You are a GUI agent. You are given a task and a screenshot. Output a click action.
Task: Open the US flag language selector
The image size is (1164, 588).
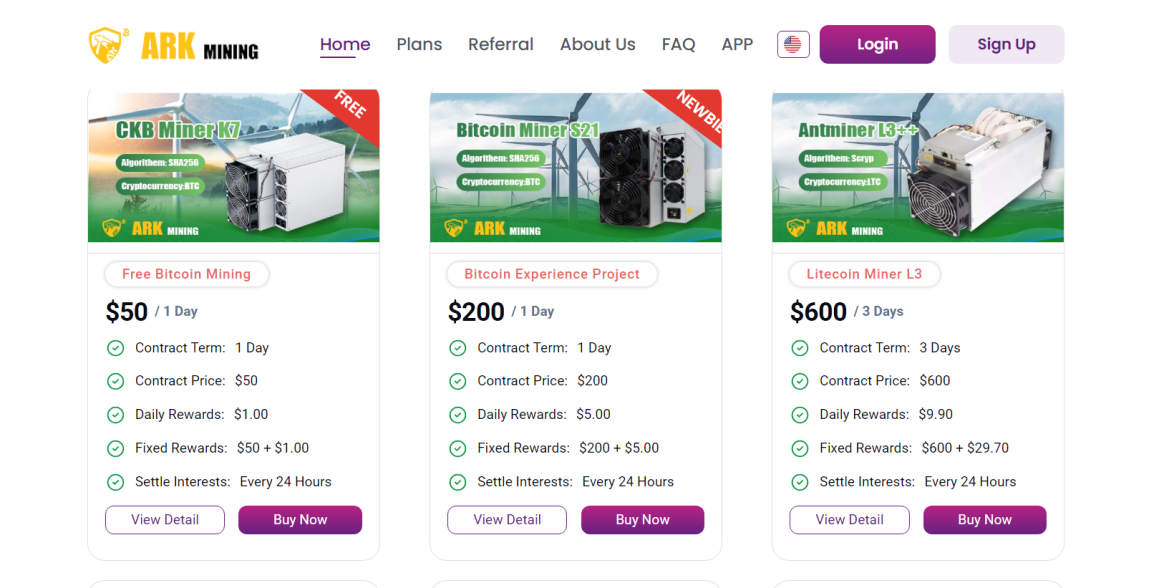[793, 44]
